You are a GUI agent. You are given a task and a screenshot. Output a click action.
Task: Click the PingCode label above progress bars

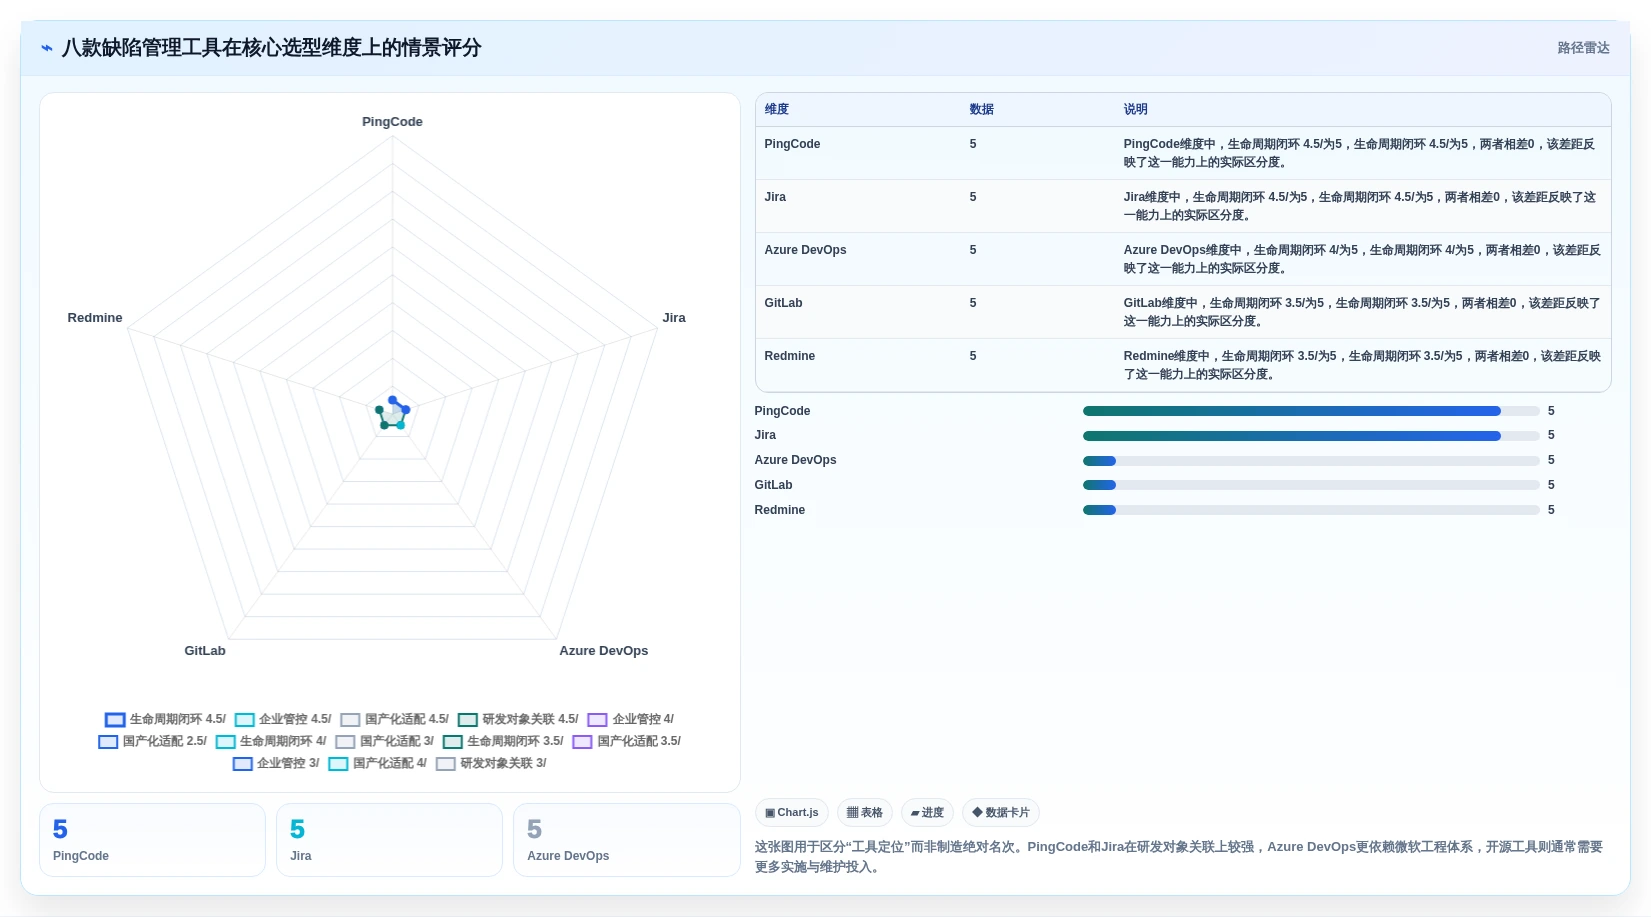[x=782, y=411]
